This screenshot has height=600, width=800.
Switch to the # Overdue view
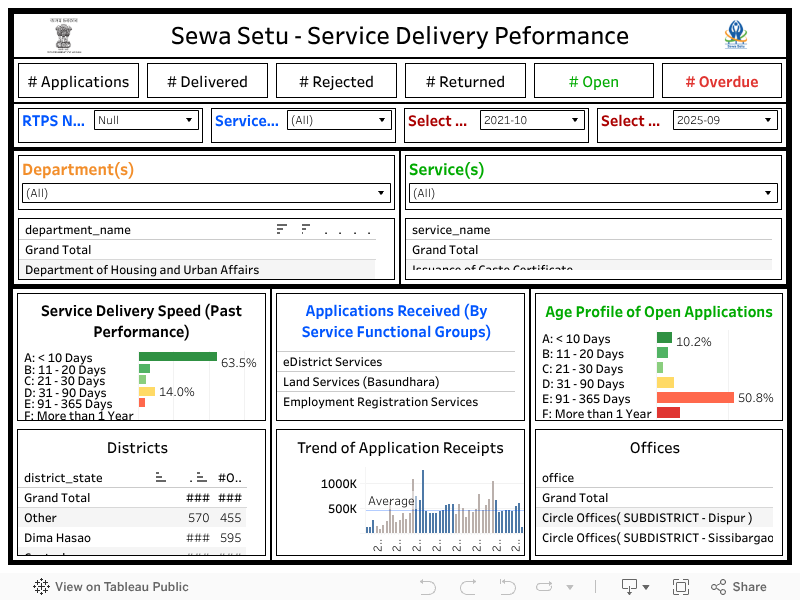click(x=722, y=80)
